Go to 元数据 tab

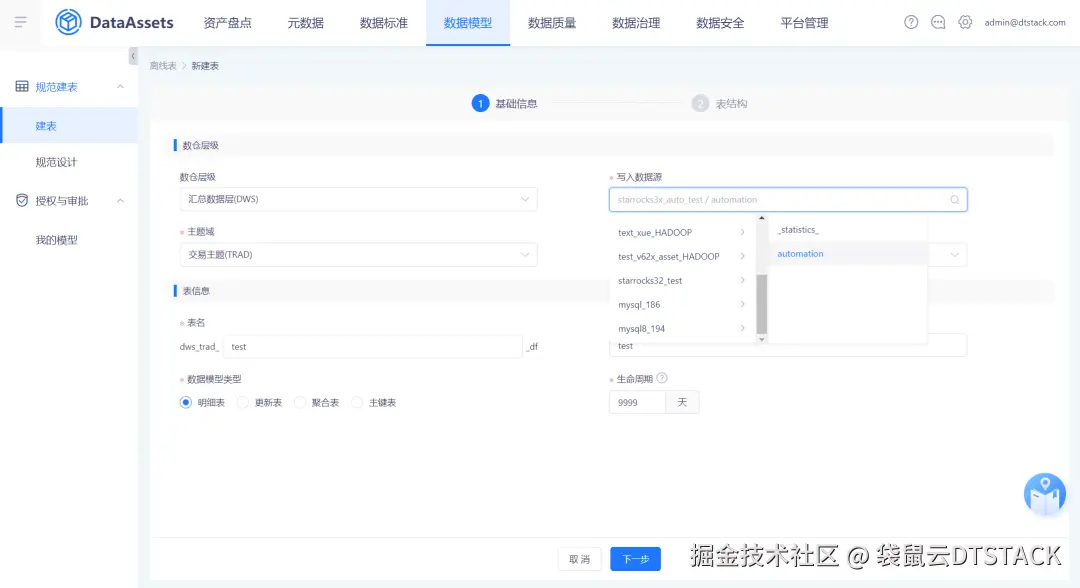click(x=305, y=23)
